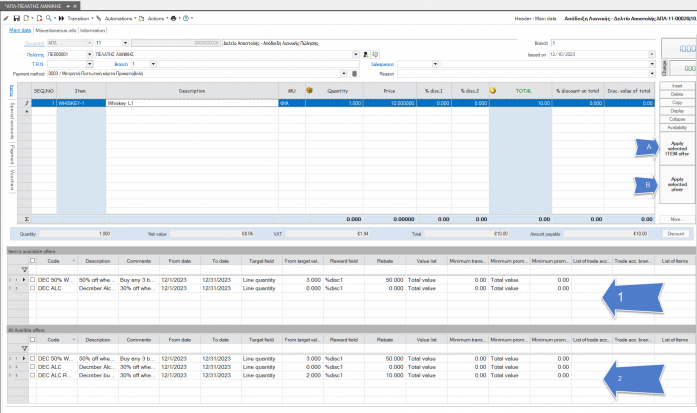This screenshot has height=413, width=697.
Task: Click coin icon in MU/Quantity header
Action: point(309,90)
